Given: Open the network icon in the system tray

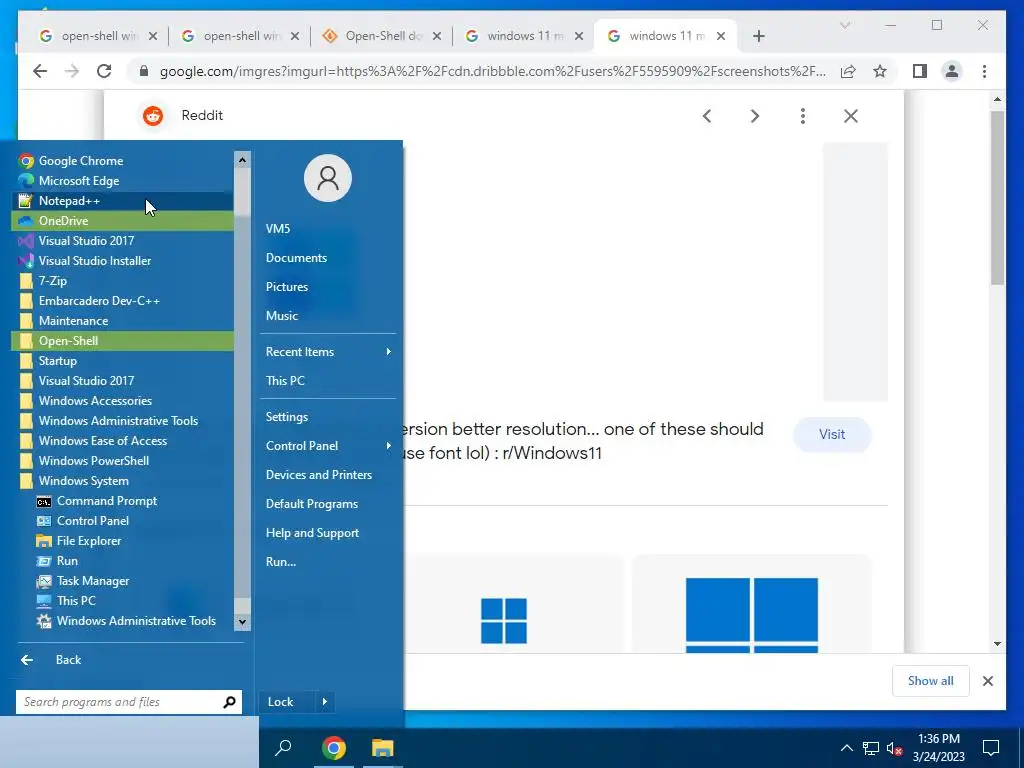Looking at the screenshot, I should (871, 748).
